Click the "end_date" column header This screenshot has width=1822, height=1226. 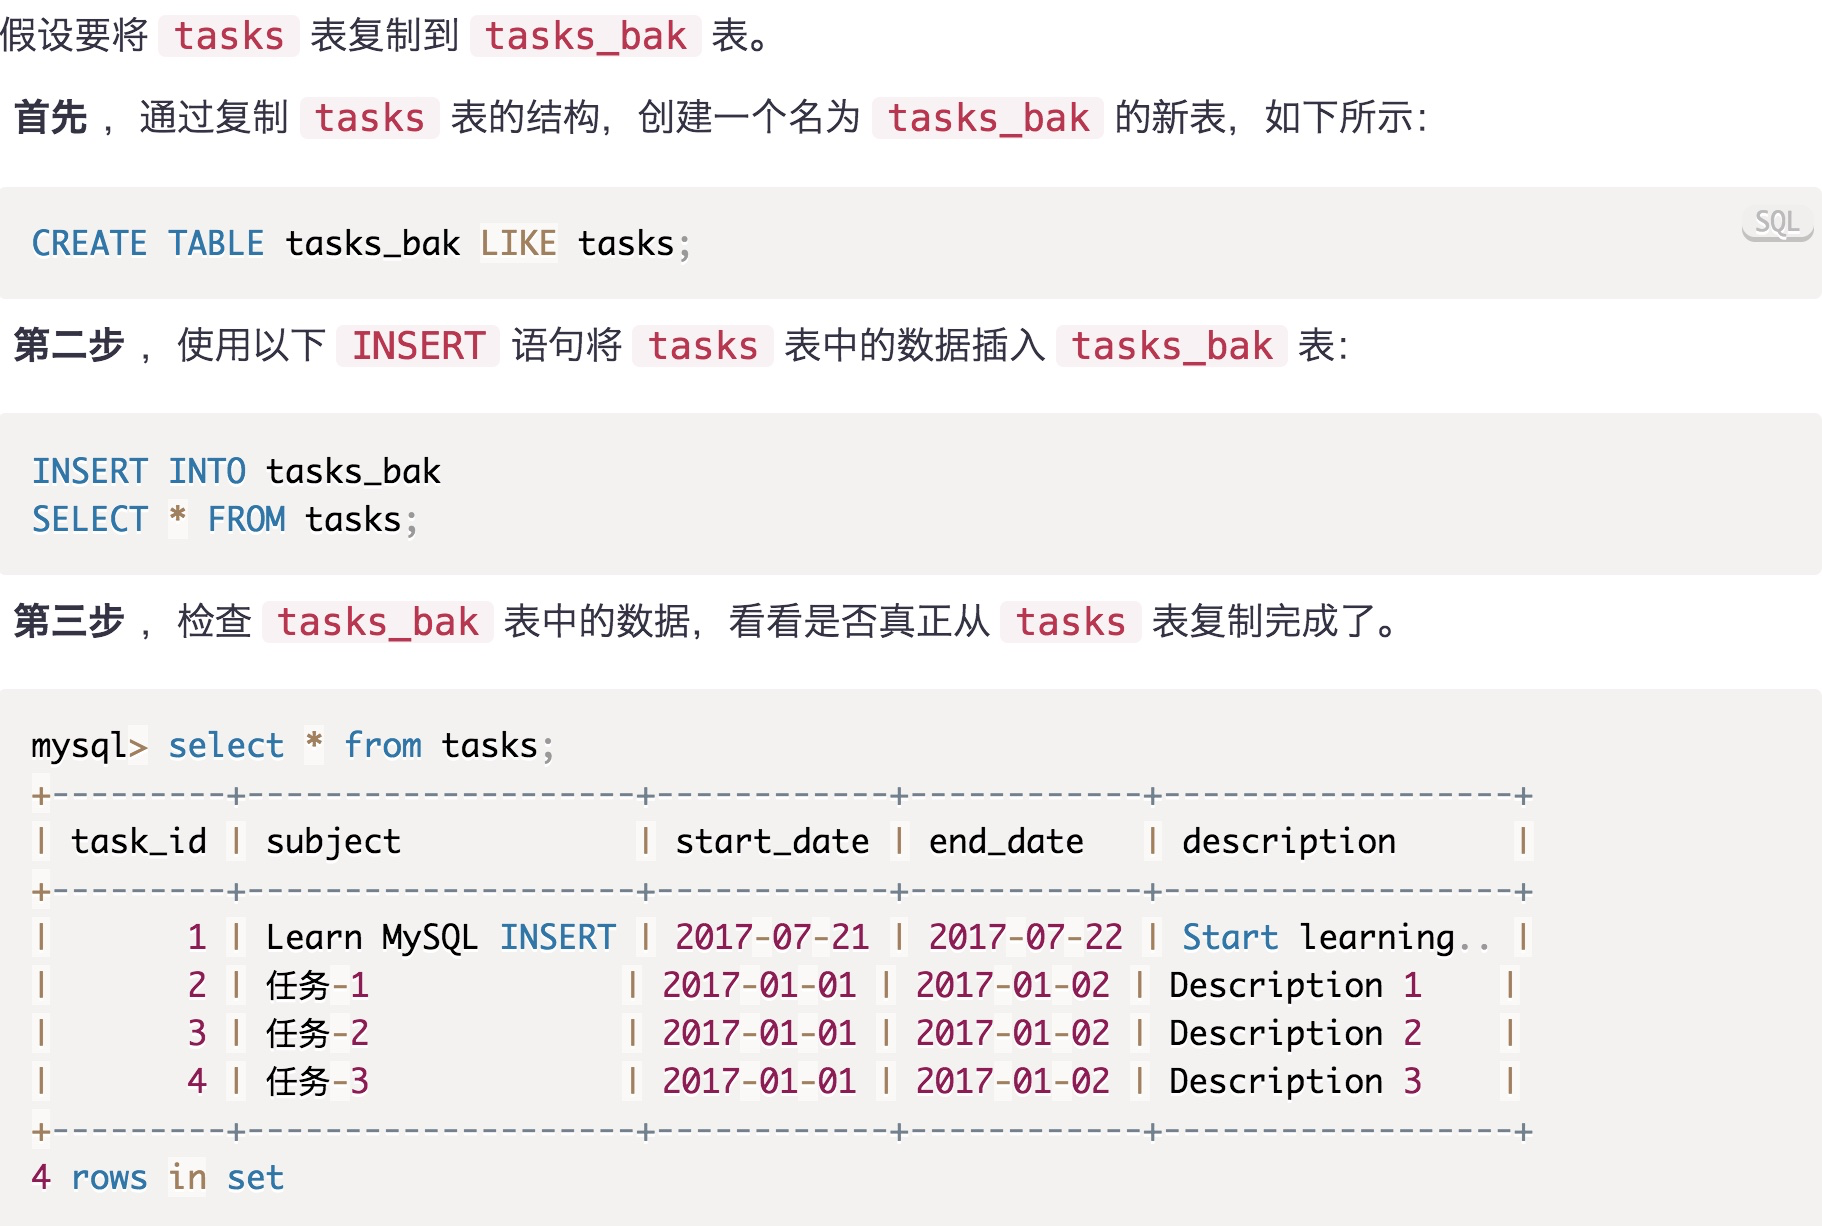[x=1006, y=841]
